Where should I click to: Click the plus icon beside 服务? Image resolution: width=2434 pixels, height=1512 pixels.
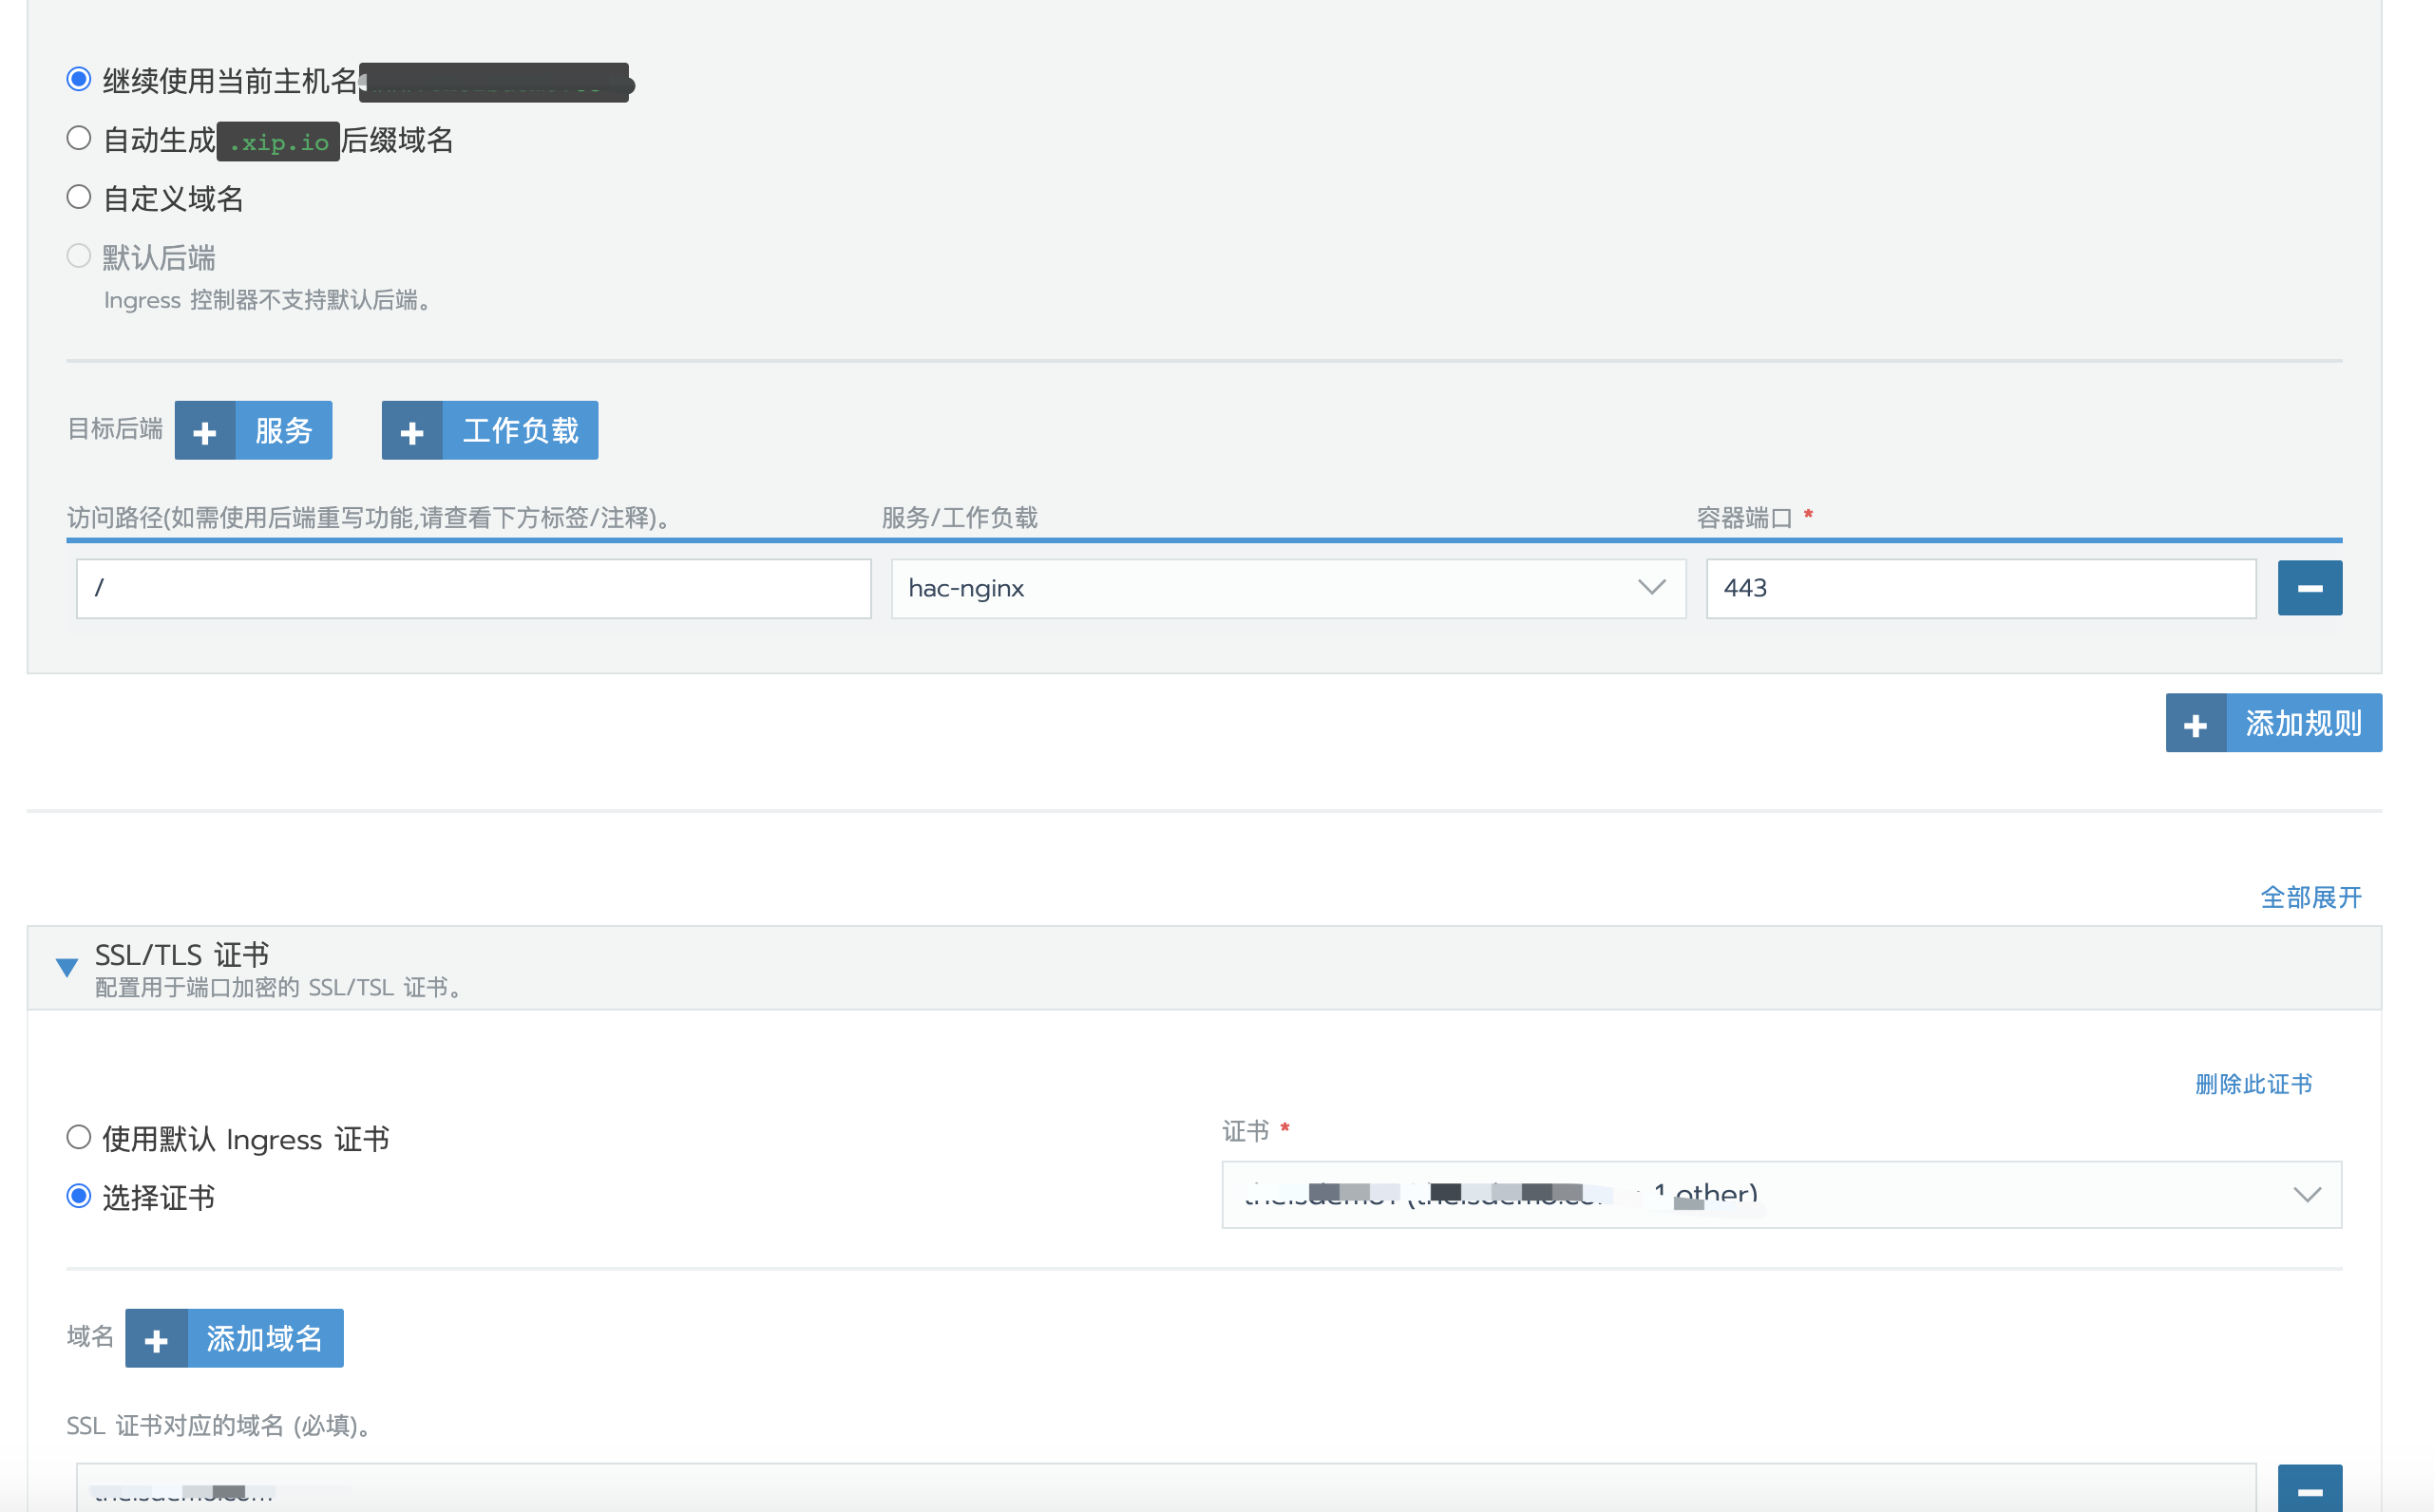(x=205, y=431)
